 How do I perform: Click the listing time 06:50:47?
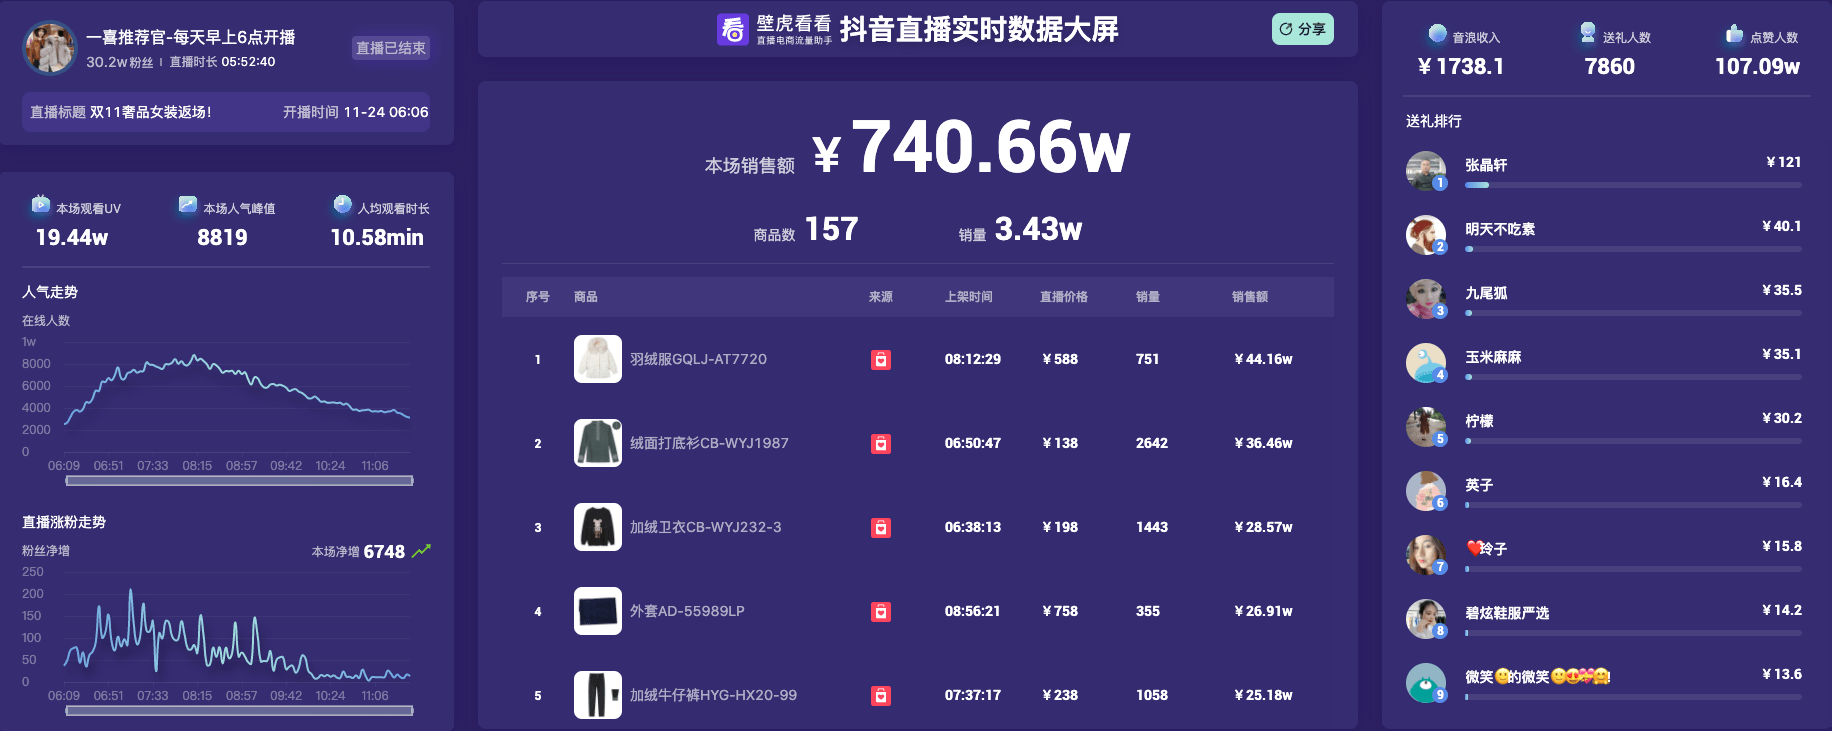click(x=973, y=443)
